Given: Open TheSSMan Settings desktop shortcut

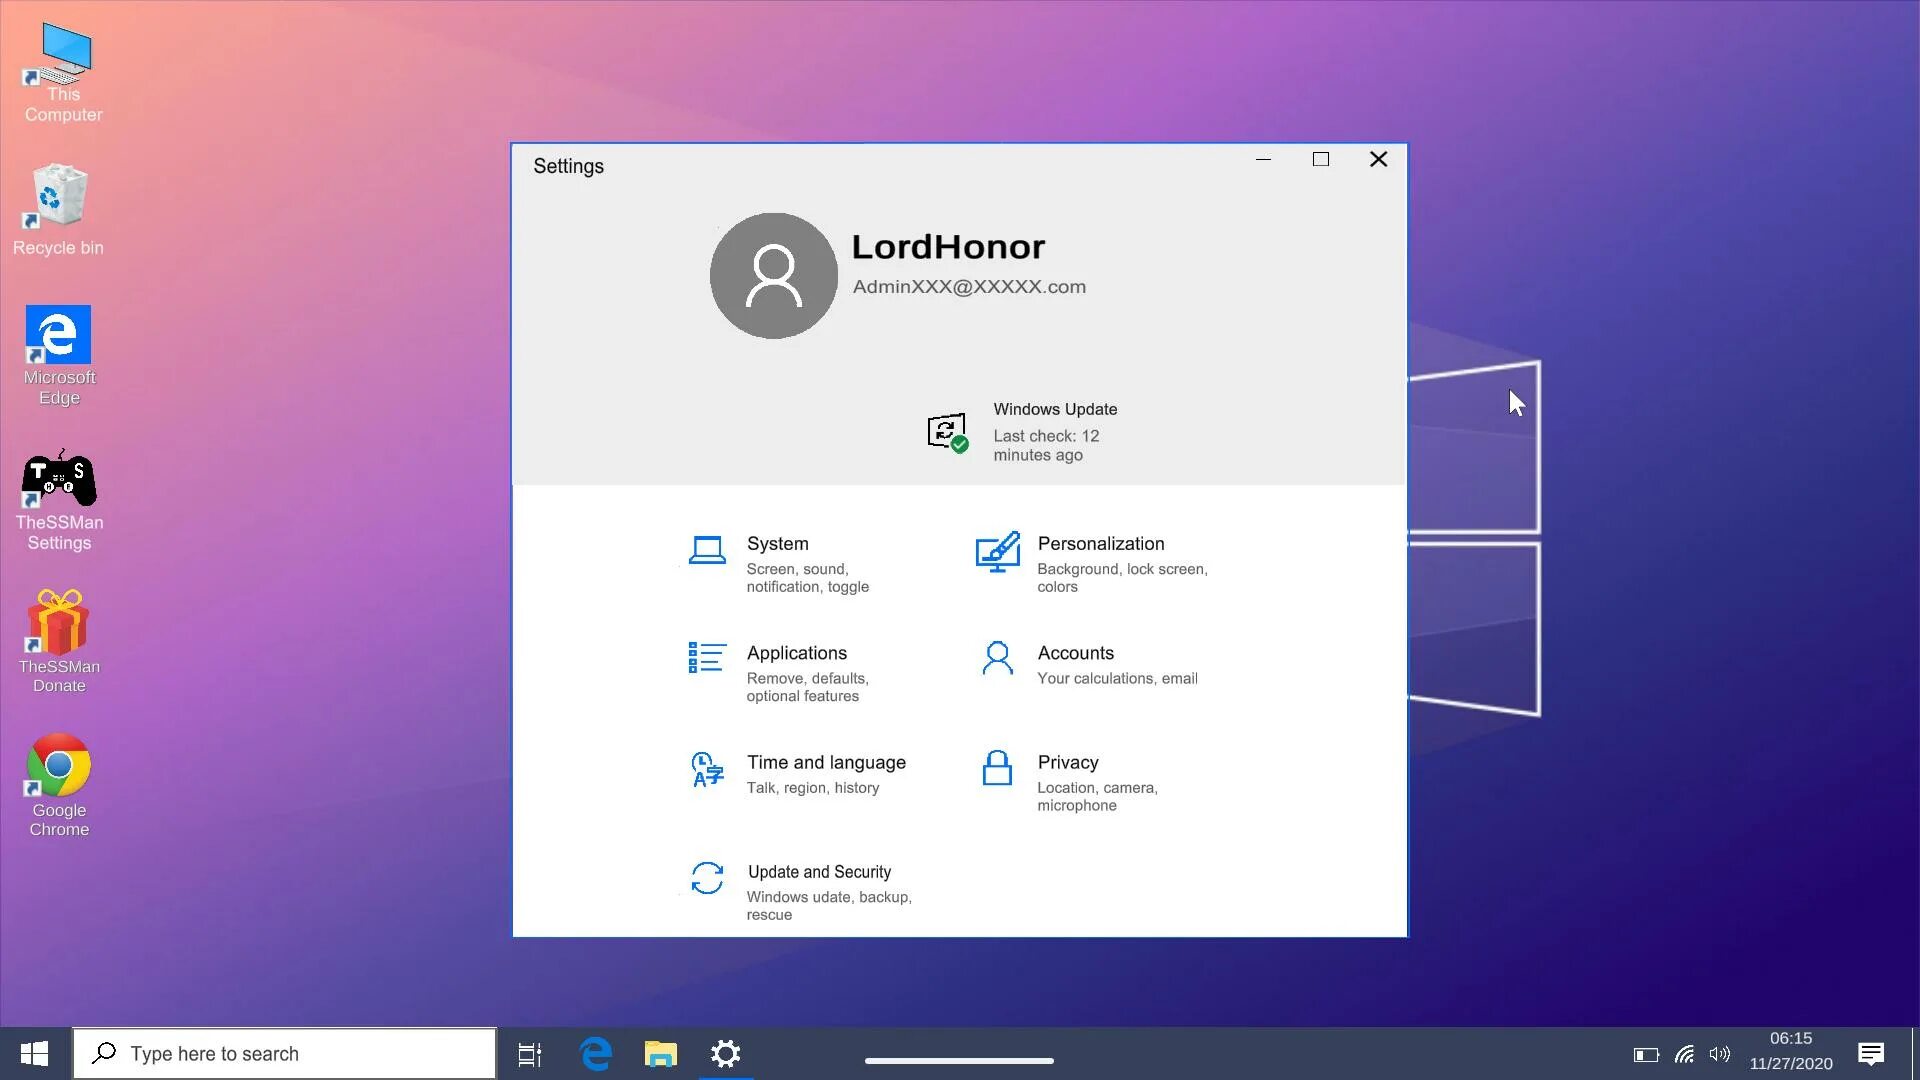Looking at the screenshot, I should click(x=59, y=481).
